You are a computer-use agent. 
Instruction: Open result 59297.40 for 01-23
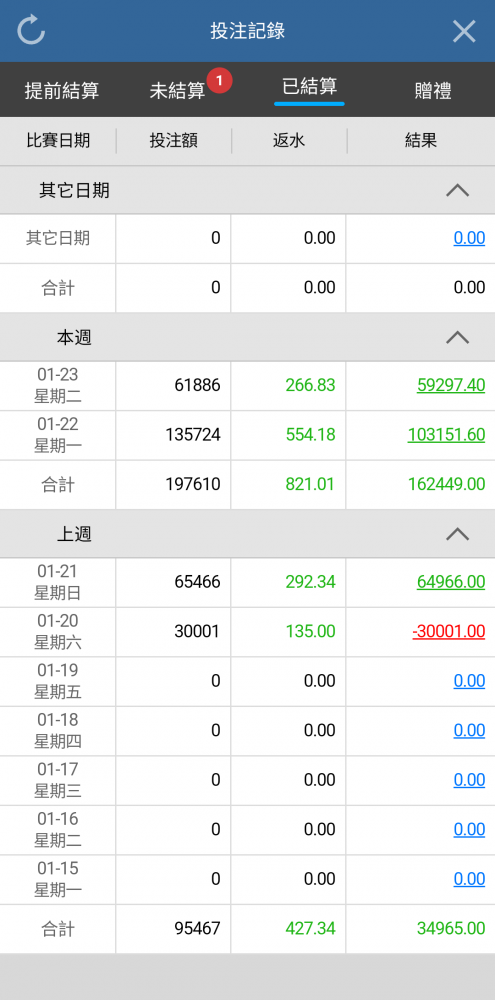coord(451,385)
